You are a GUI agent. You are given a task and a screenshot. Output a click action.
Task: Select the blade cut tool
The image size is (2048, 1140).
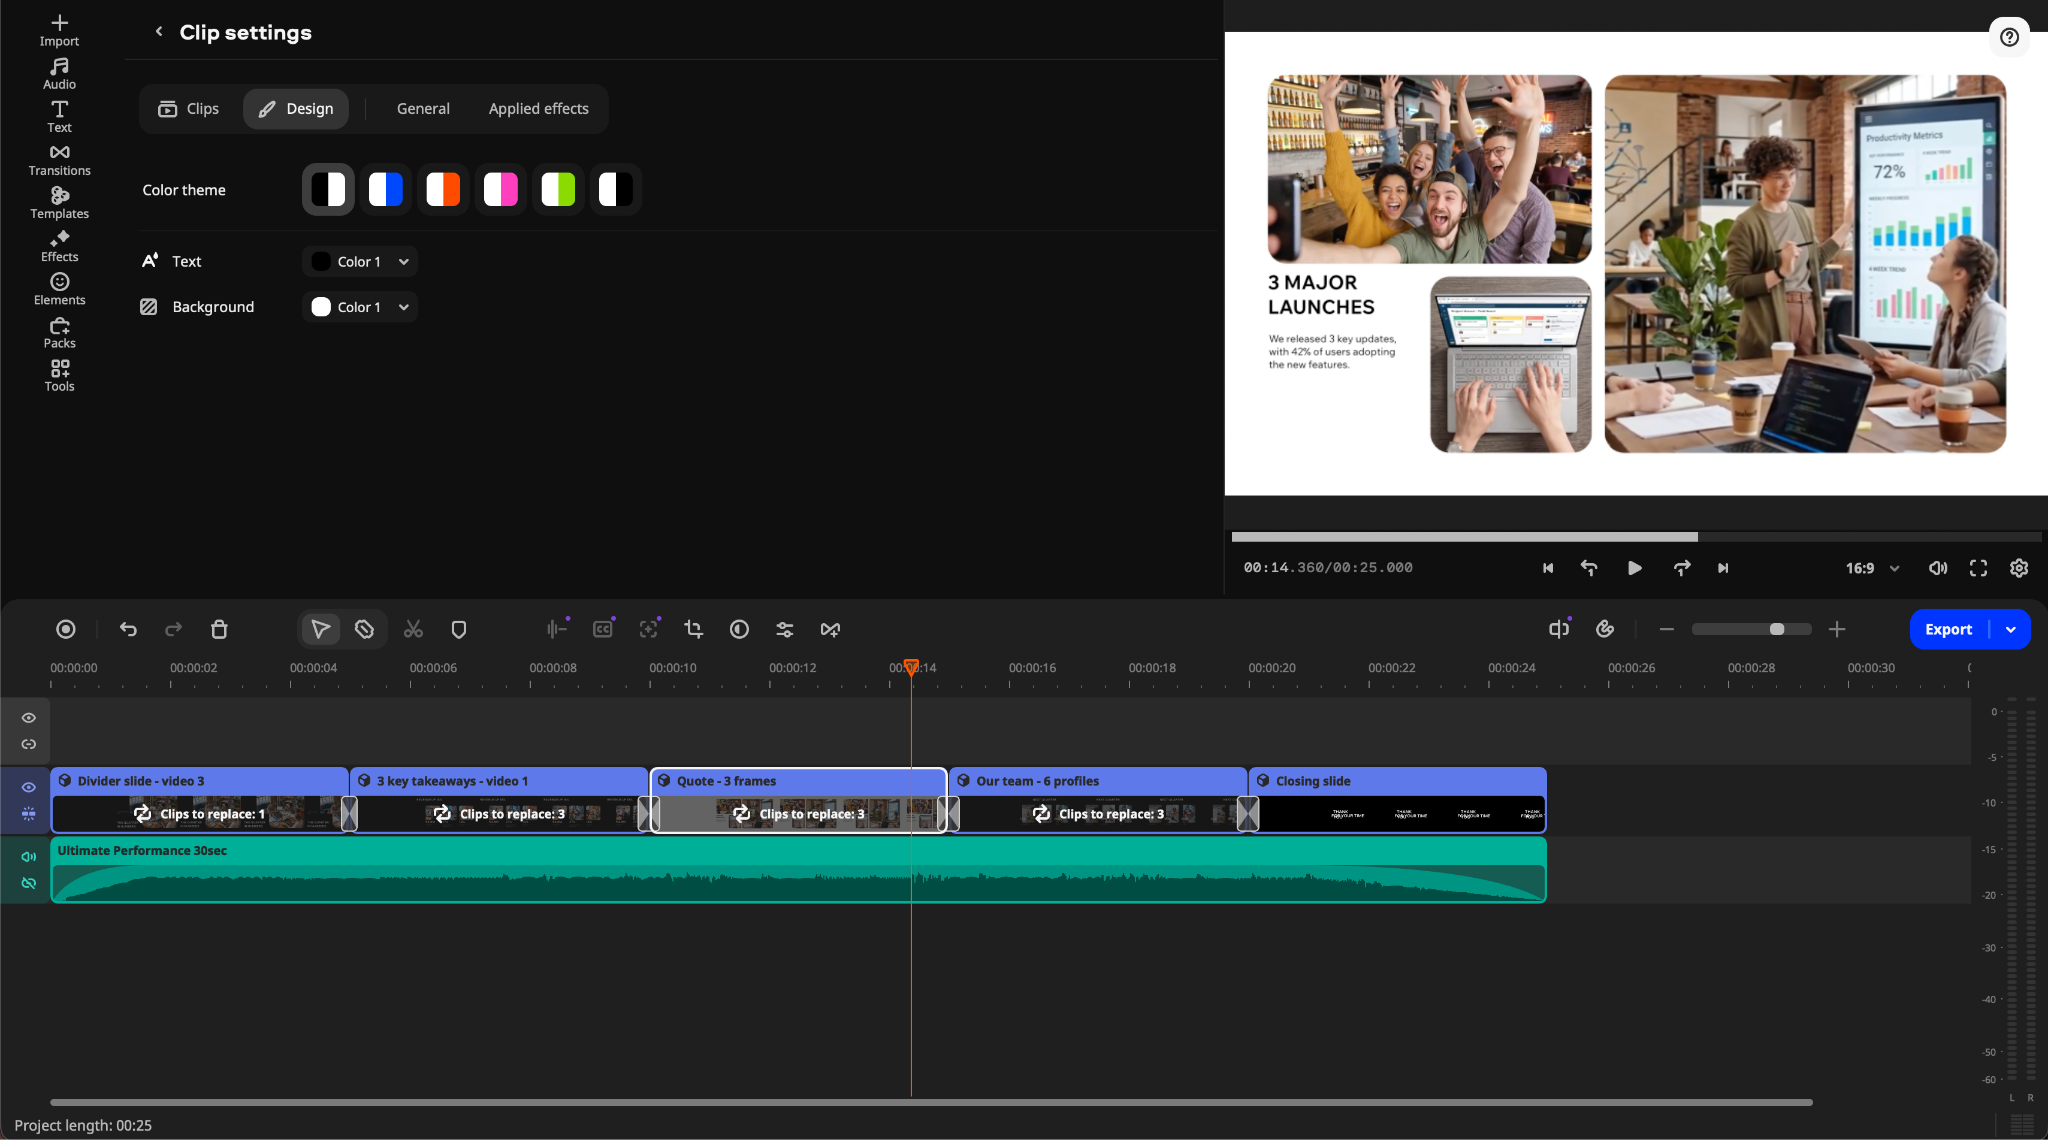pyautogui.click(x=365, y=629)
